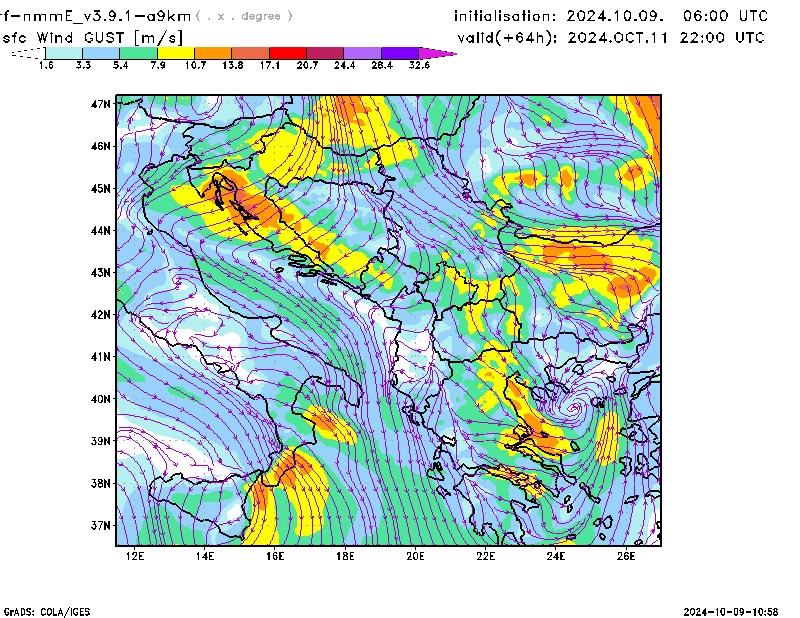Select the light purple legend swatch
The height and width of the screenshot is (618, 800).
click(363, 53)
